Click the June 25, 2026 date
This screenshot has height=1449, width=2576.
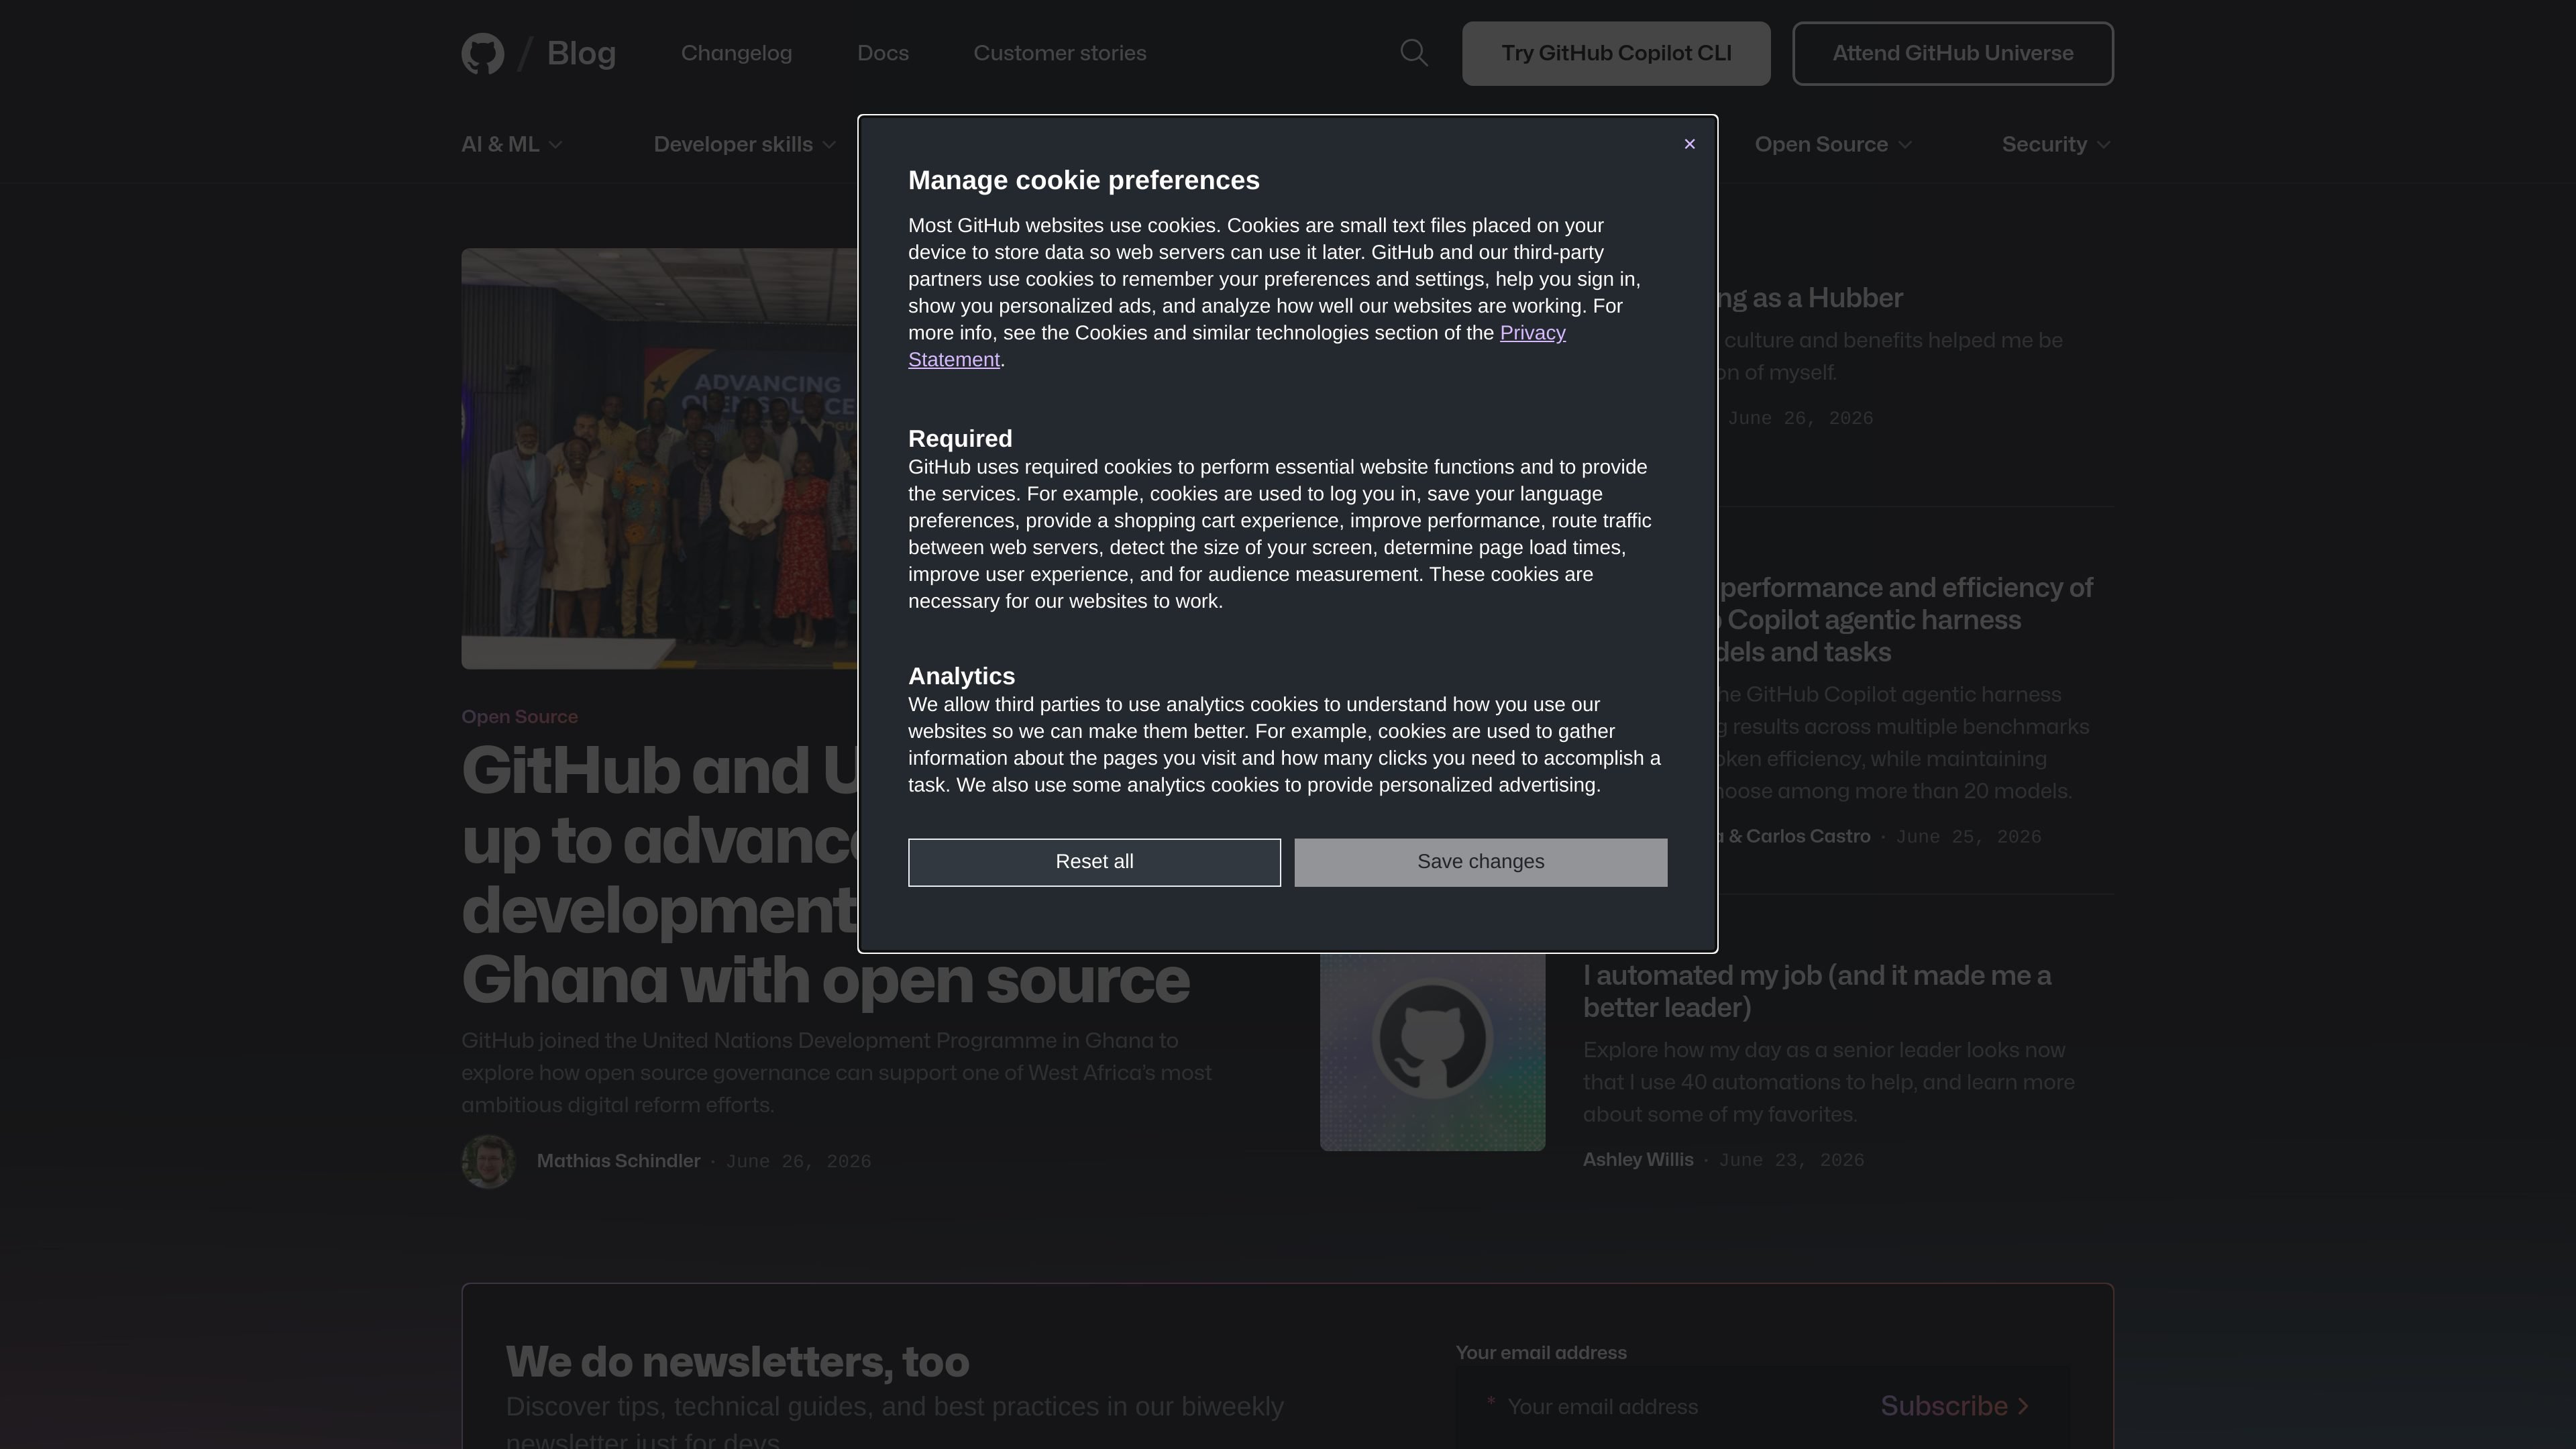(x=1968, y=837)
